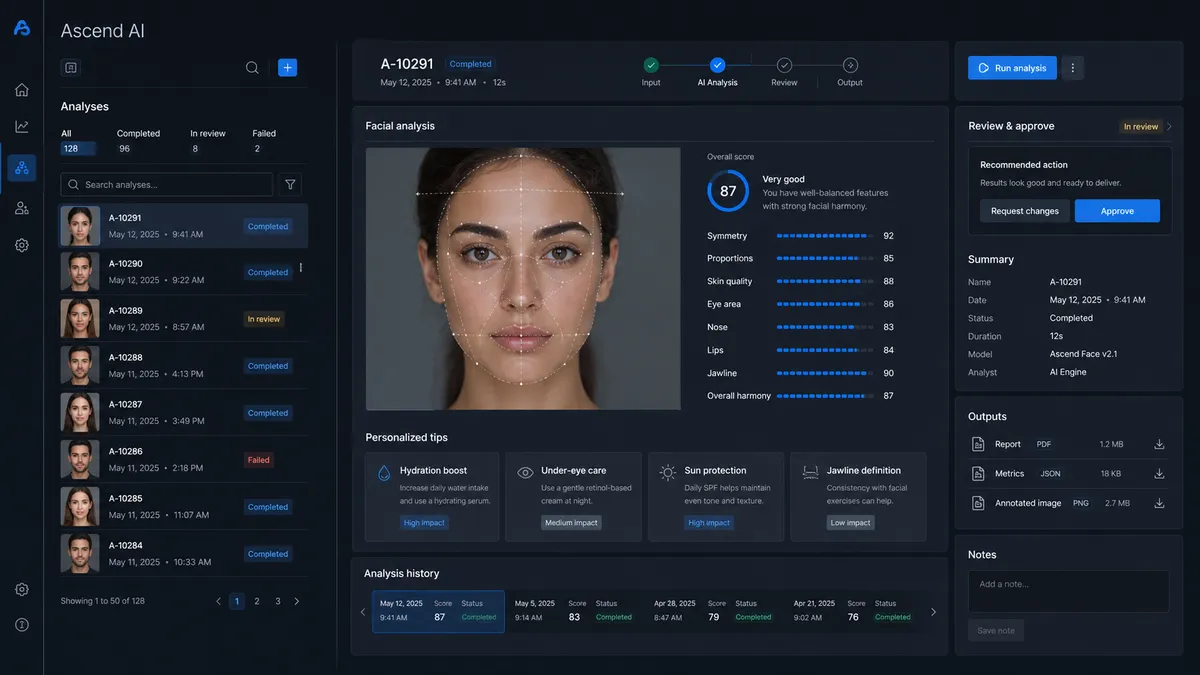Image resolution: width=1200 pixels, height=675 pixels.
Task: Open the Apr 21, 2025 history entry
Action: pos(854,611)
